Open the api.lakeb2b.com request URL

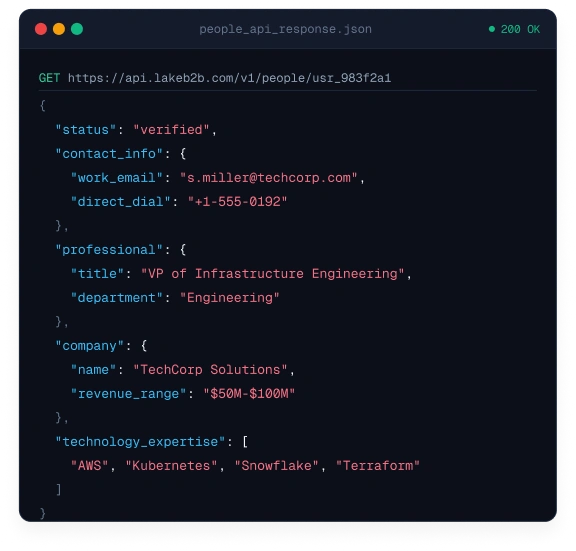tap(230, 78)
